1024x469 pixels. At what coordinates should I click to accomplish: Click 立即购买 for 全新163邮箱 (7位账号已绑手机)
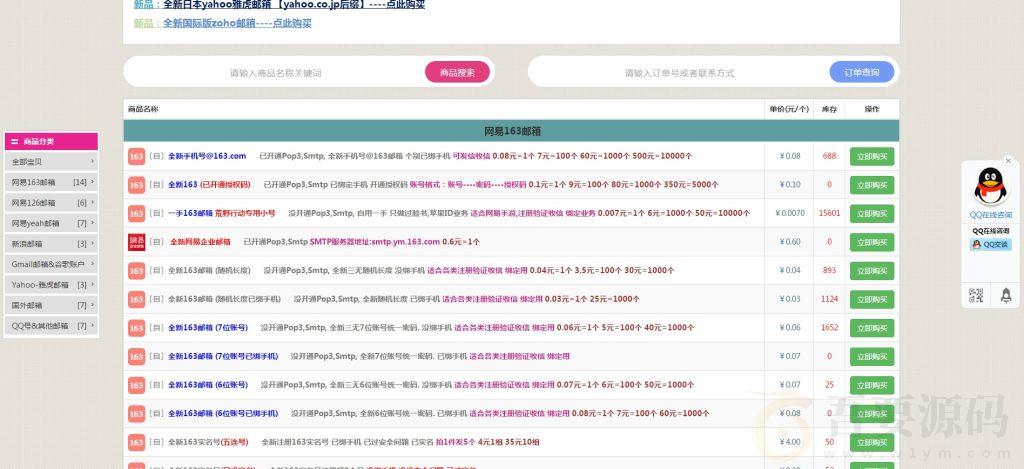pos(872,357)
